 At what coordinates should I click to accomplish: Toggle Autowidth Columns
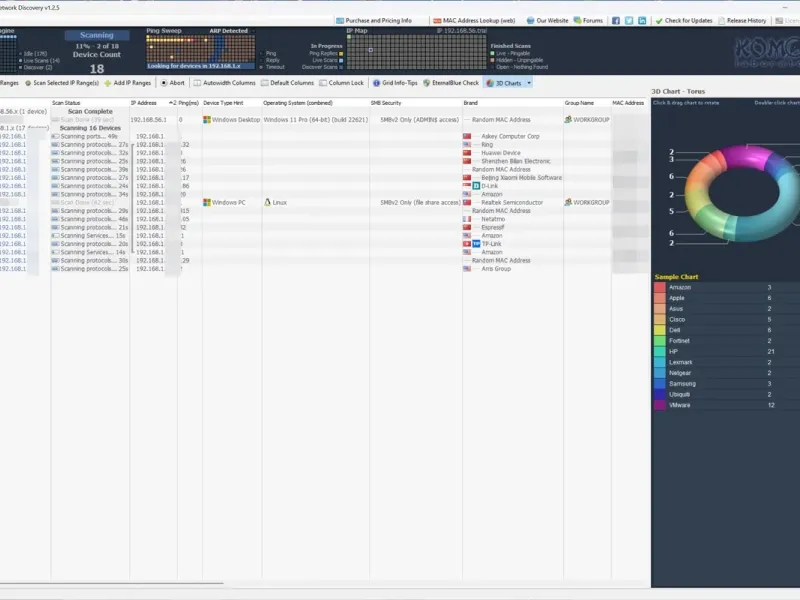pyautogui.click(x=224, y=83)
